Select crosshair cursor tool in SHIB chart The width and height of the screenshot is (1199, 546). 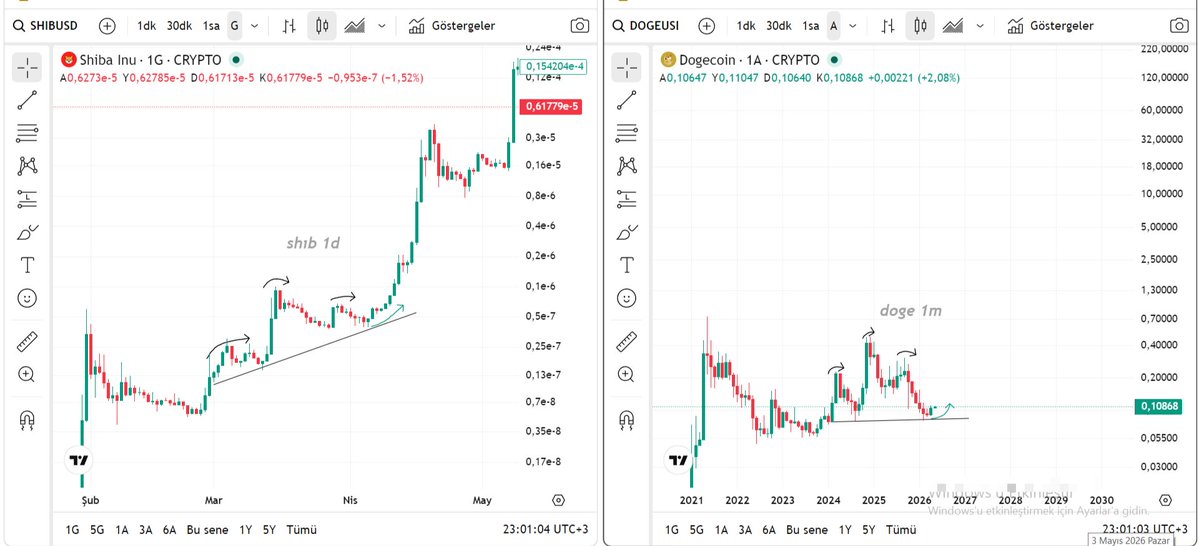pyautogui.click(x=28, y=68)
